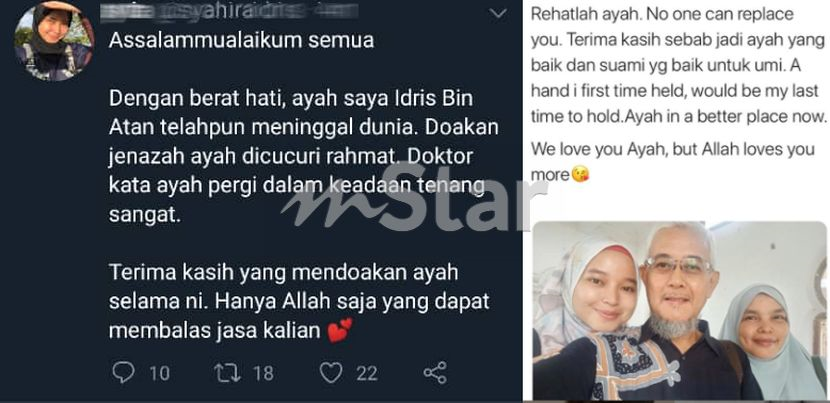Retweet the post using the arrows icon

pyautogui.click(x=228, y=373)
